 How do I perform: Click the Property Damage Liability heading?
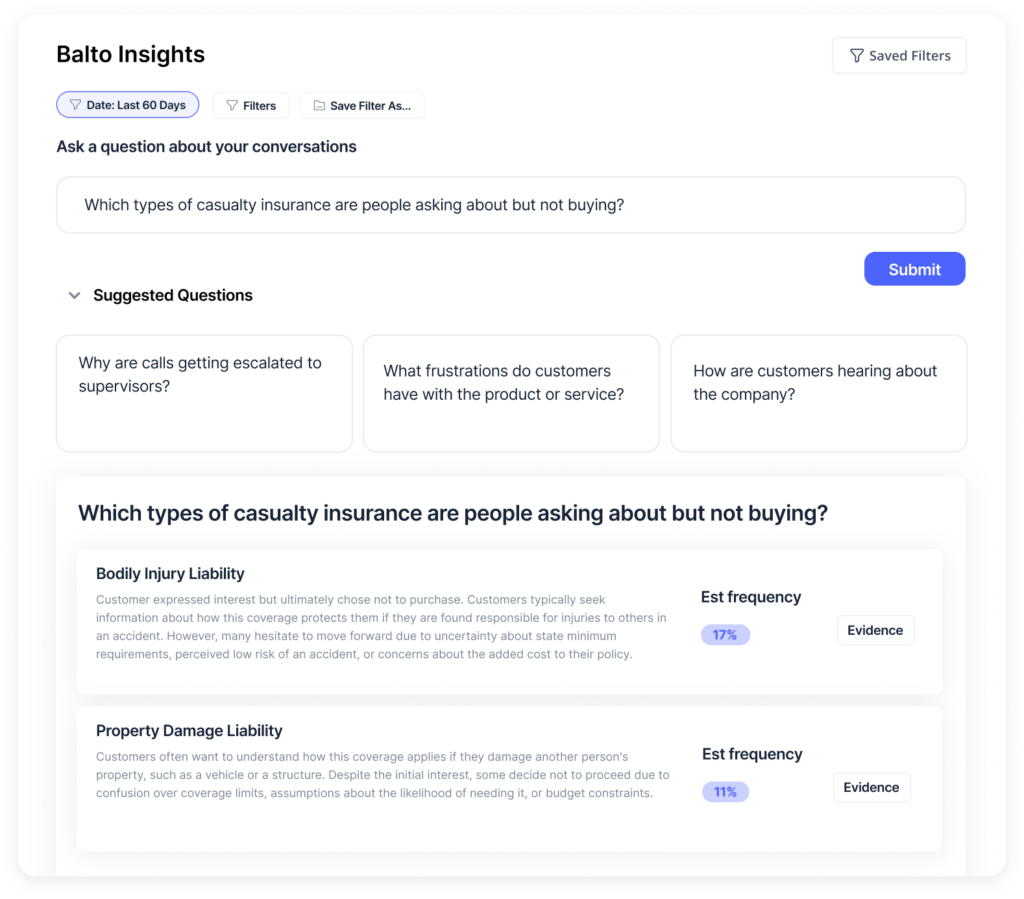coord(189,731)
